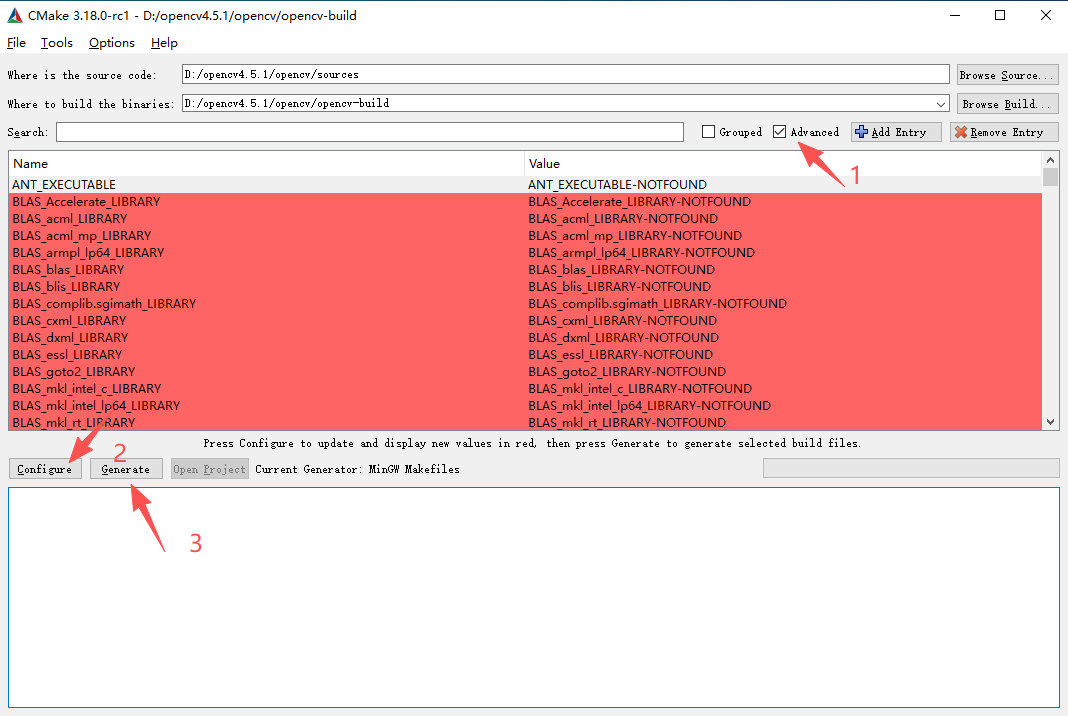The height and width of the screenshot is (716, 1068).
Task: Edit the BLAS_acml_mp_LIBRARY-NOTFOUND value
Action: point(635,236)
